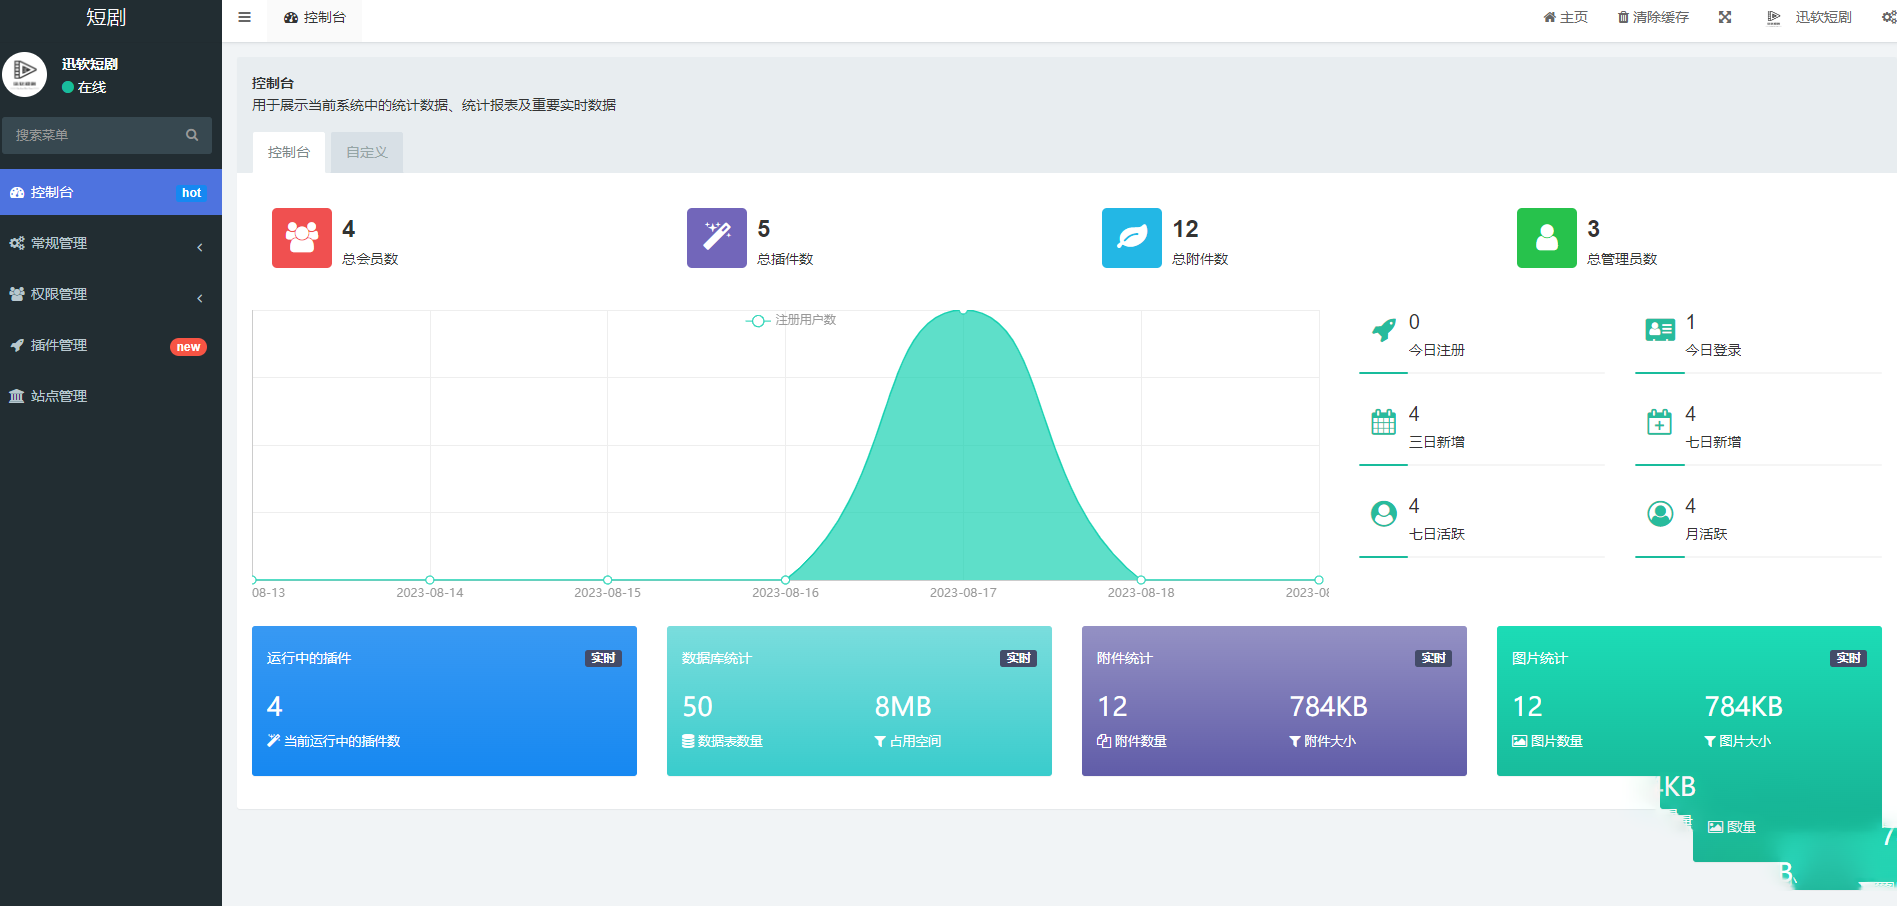Screen dimensions: 1897x906
Task: Click the settings gears icon at top right
Action: coord(1888,17)
